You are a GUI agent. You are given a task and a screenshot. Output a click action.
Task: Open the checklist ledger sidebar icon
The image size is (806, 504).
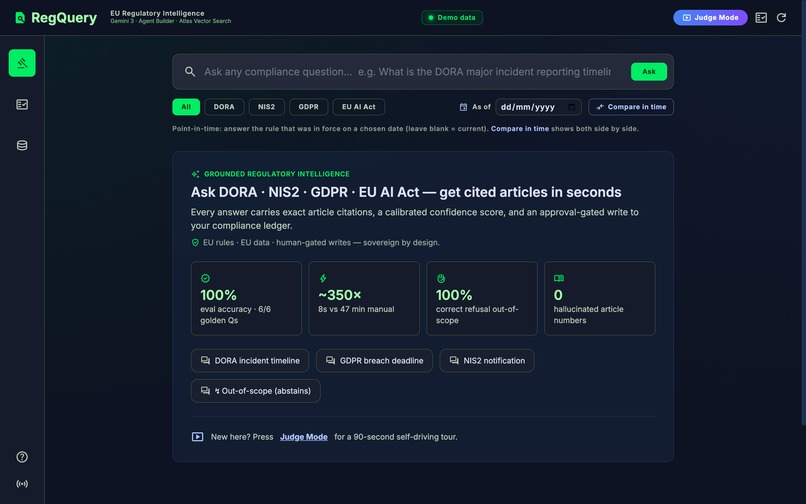pos(22,104)
